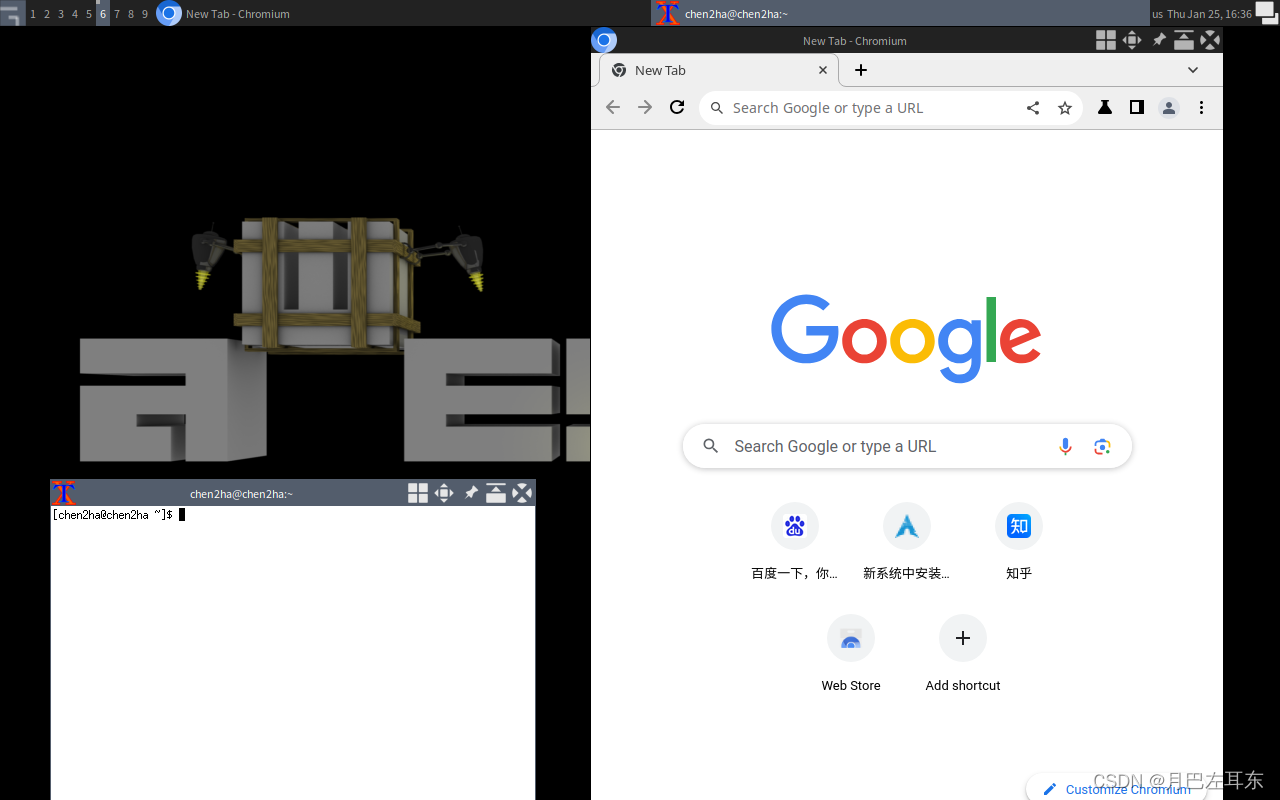Click the xterm icon in the terminal title bar
Image resolution: width=1280 pixels, height=800 pixels.
[x=63, y=493]
